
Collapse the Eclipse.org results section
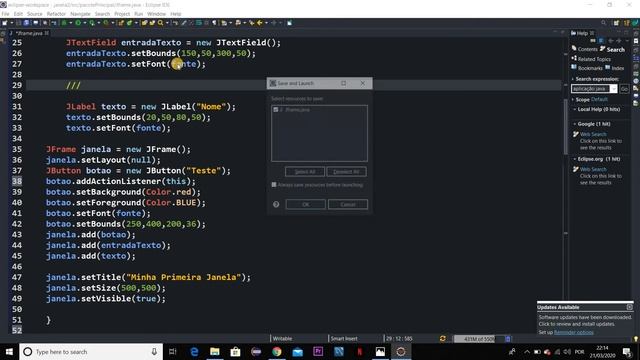tap(575, 159)
